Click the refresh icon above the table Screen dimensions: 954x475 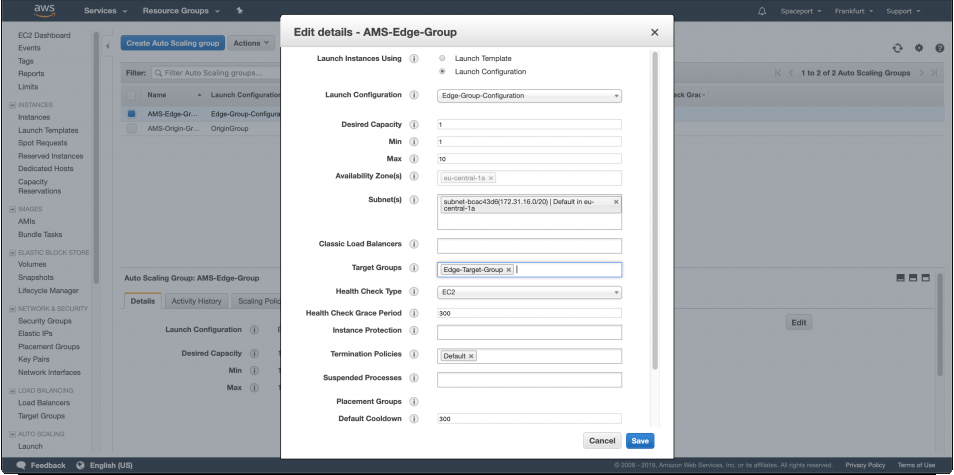[x=897, y=49]
